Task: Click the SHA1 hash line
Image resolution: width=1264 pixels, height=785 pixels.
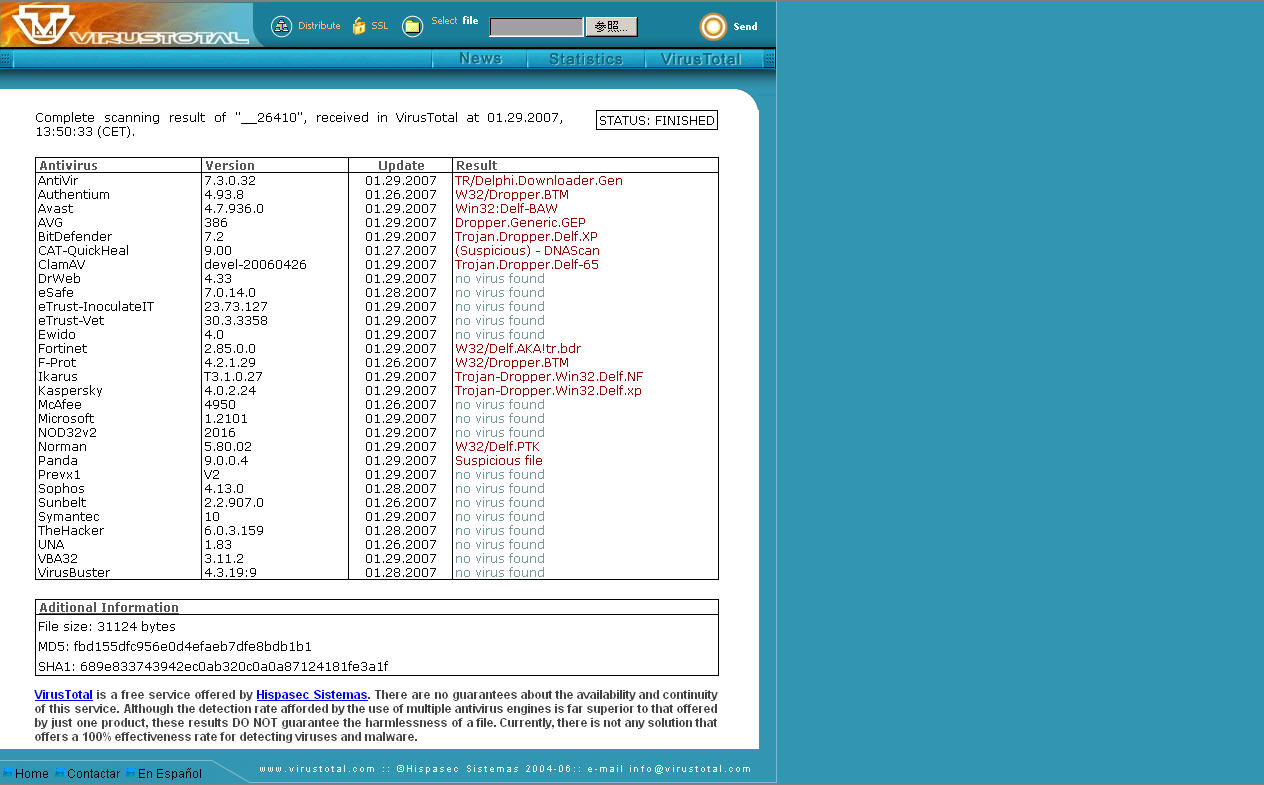Action: pos(213,666)
